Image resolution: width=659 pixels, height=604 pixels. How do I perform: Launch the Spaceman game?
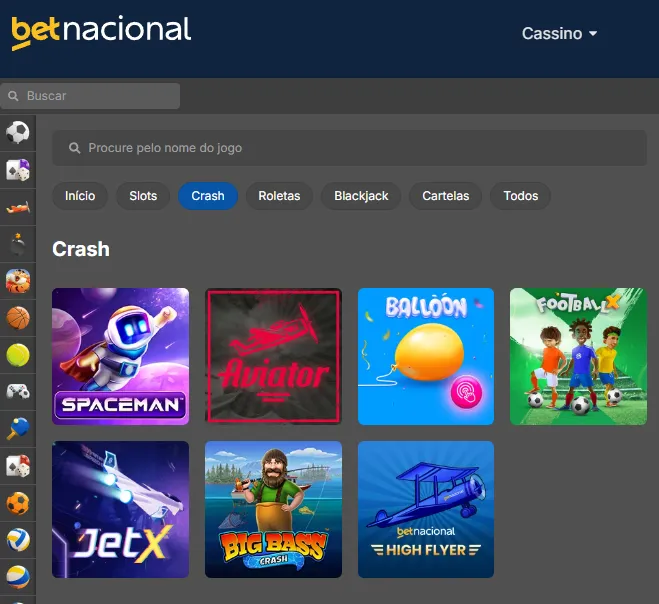point(121,356)
